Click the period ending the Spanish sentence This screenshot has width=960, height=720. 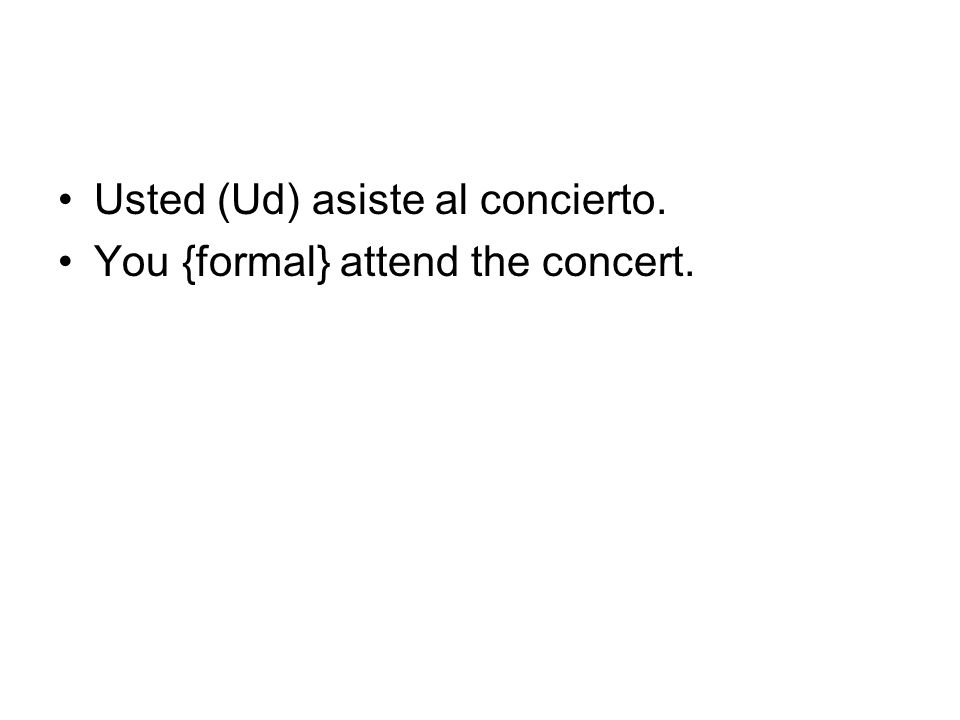pyautogui.click(x=661, y=212)
